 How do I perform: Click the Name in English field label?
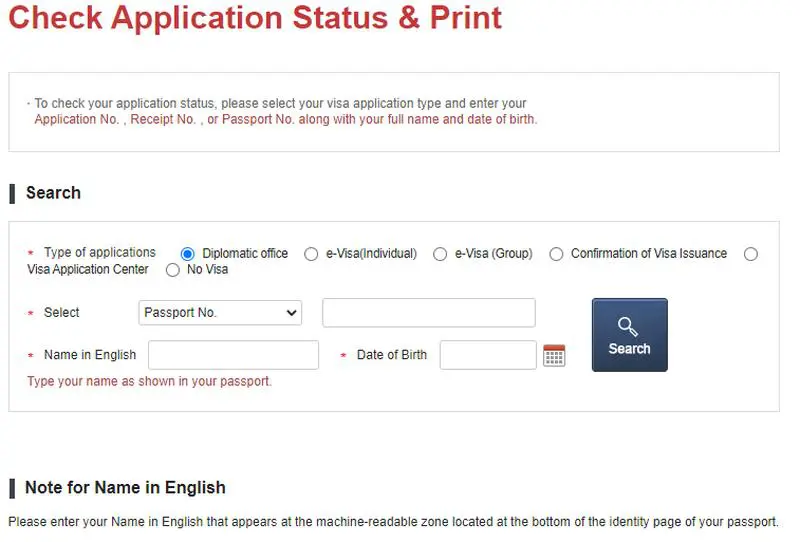[x=90, y=355]
